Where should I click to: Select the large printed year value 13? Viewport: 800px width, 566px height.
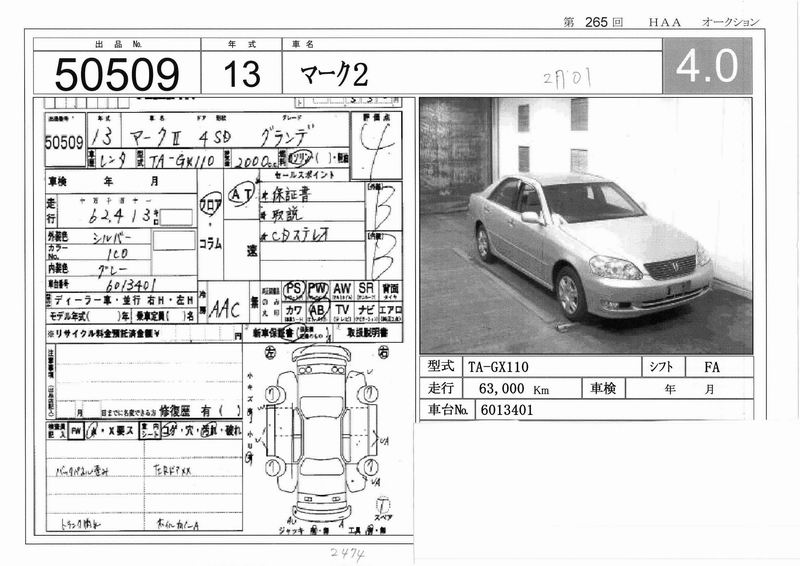click(x=242, y=73)
